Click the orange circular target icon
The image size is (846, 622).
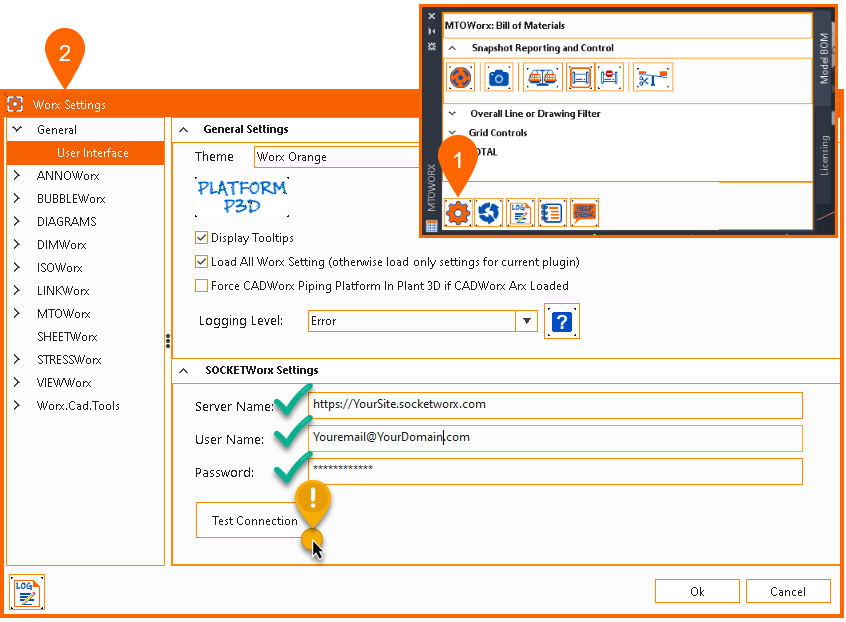coord(460,78)
